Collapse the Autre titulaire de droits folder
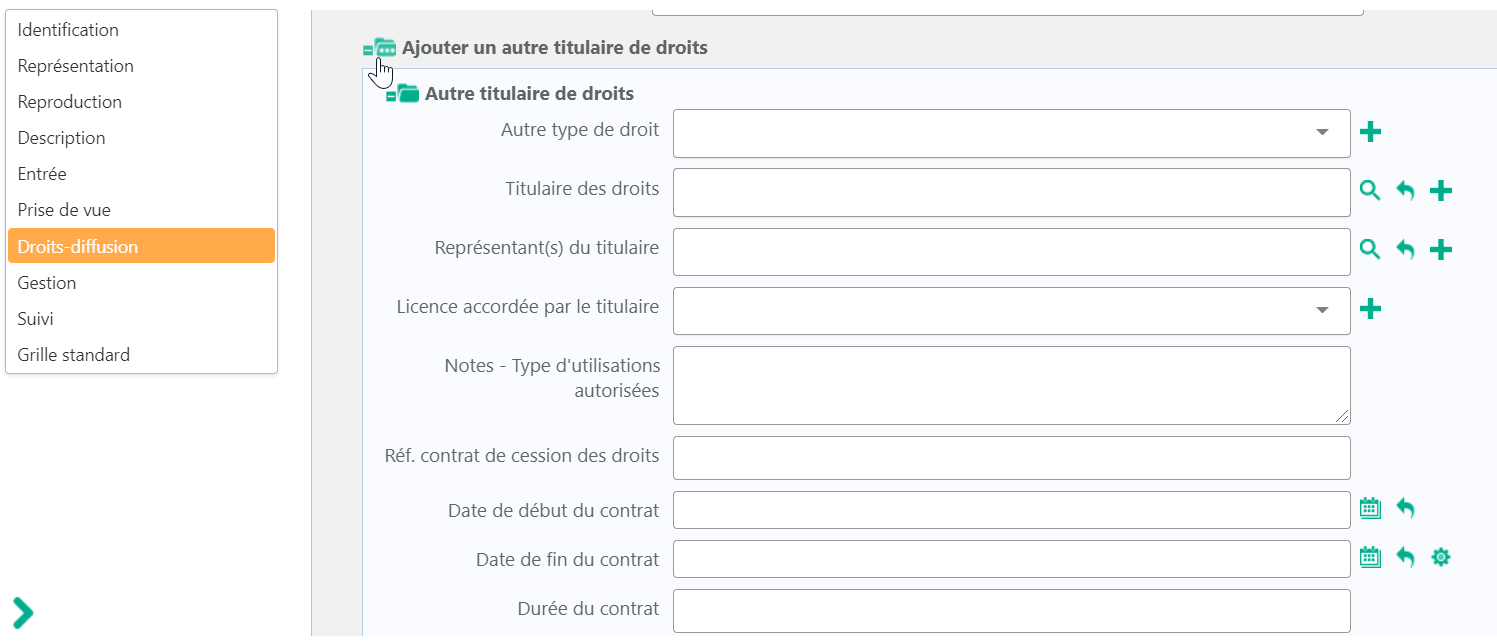 391,96
